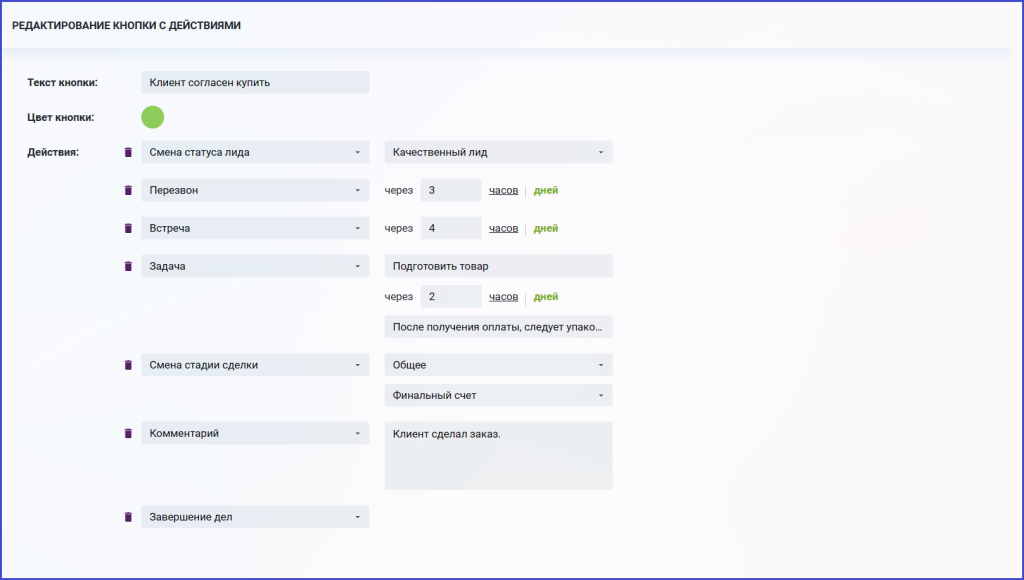Switch 'Встреча' delay unit to 'часов'
The width and height of the screenshot is (1024, 580).
(x=504, y=228)
